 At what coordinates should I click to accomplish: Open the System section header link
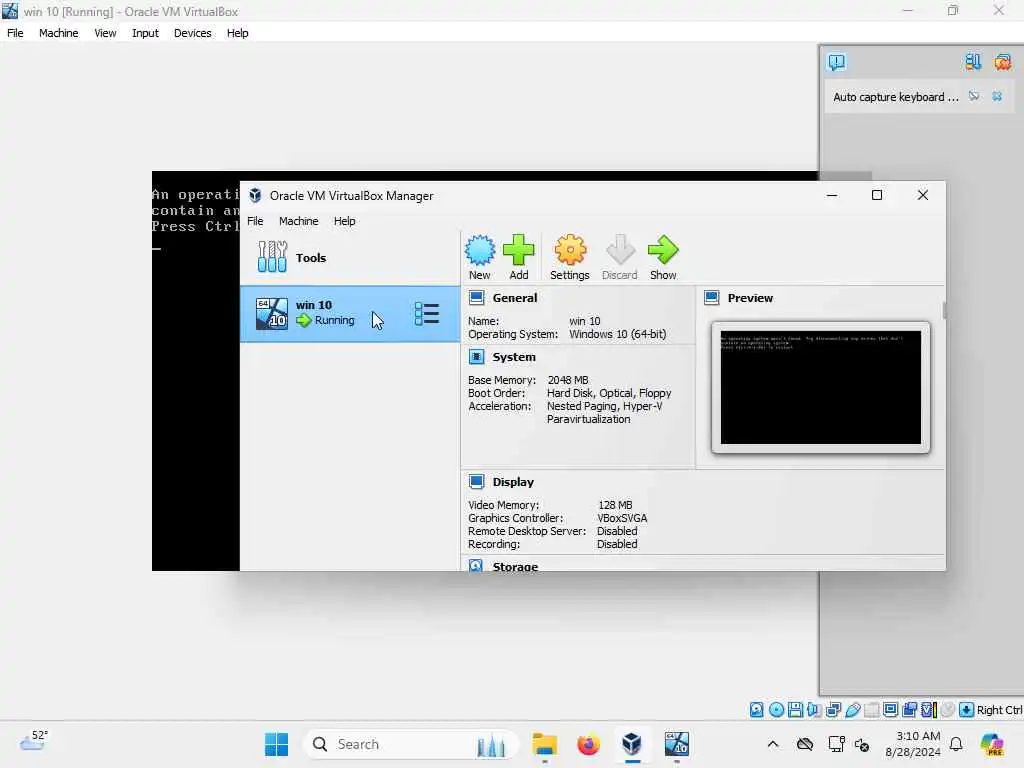coord(514,357)
